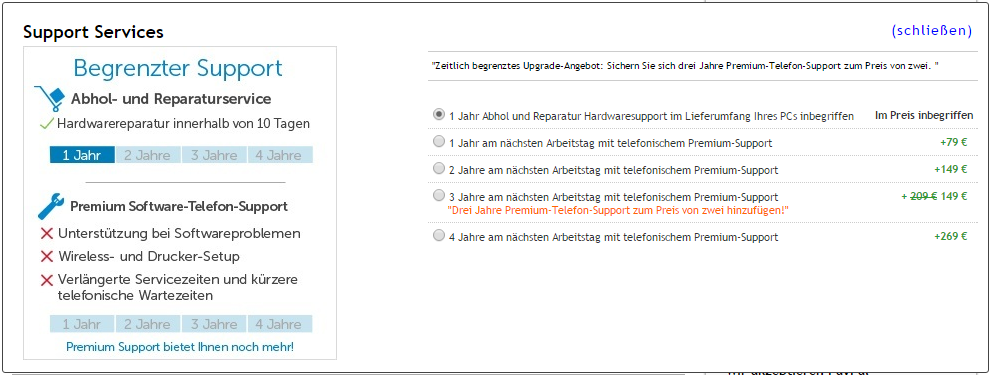
Task: Select 1 Jahr under Premium Software-Telefon-Support
Action: (x=82, y=324)
